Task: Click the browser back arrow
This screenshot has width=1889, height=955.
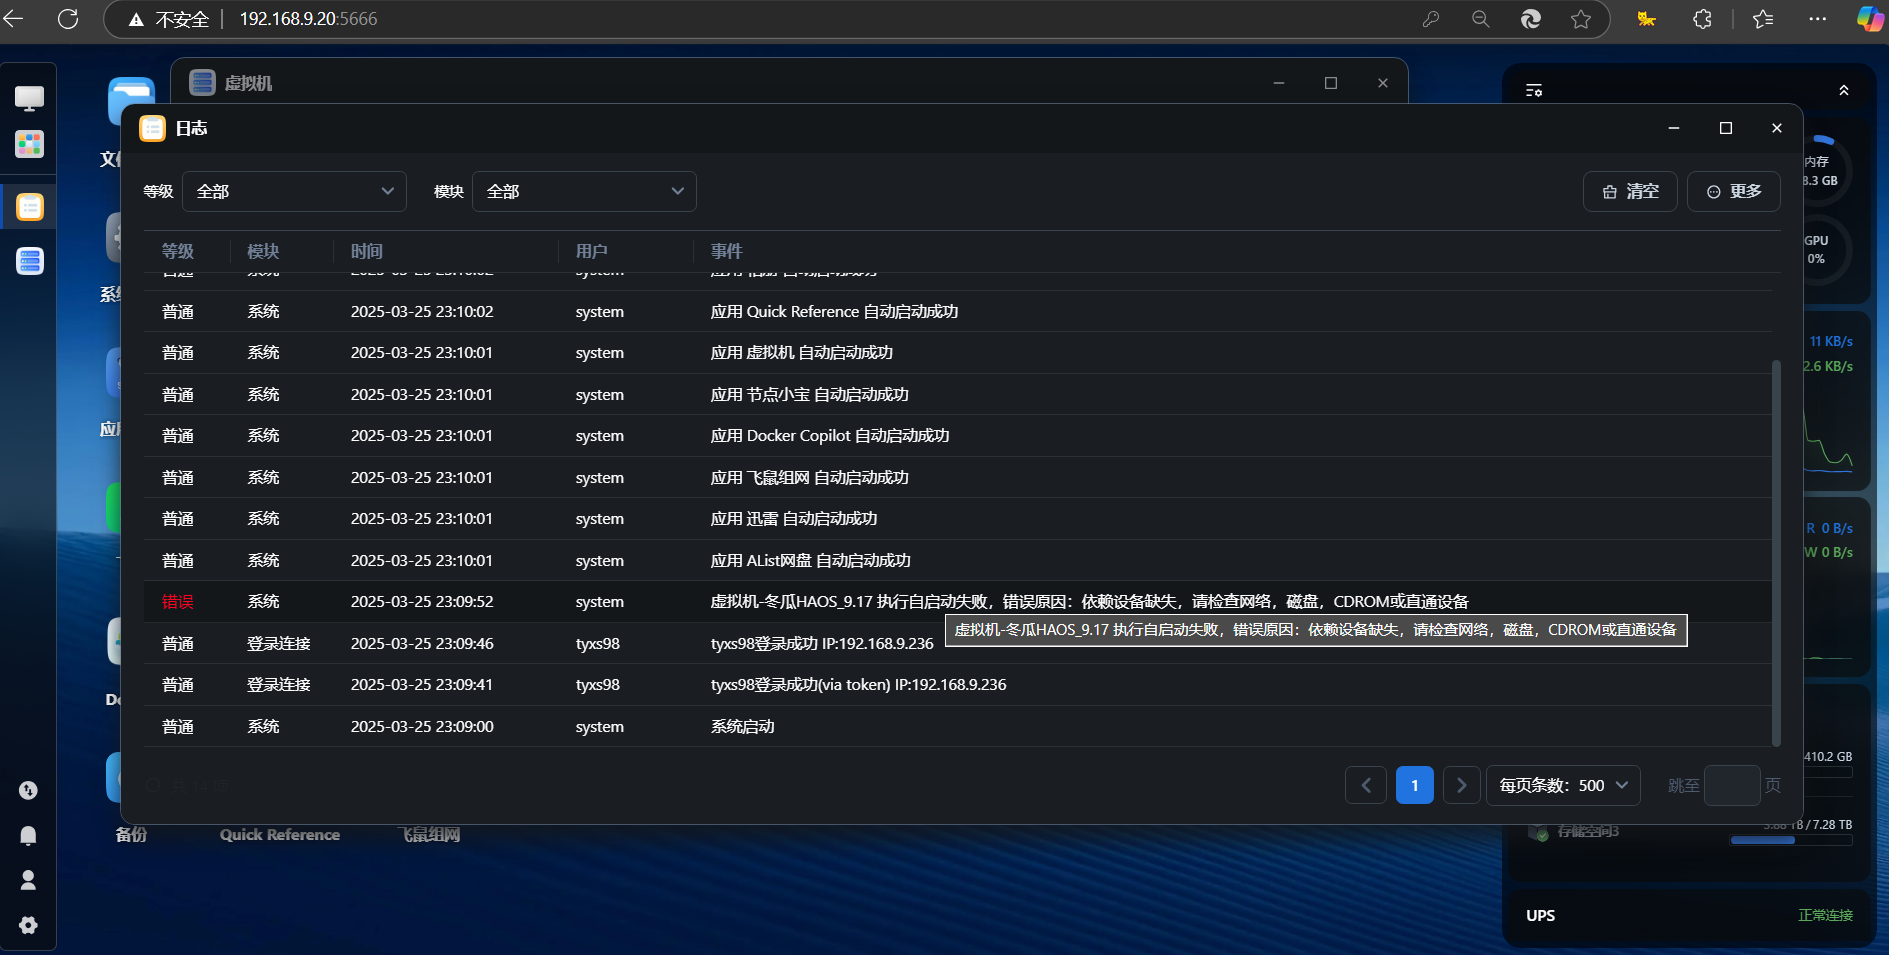Action: pyautogui.click(x=14, y=18)
